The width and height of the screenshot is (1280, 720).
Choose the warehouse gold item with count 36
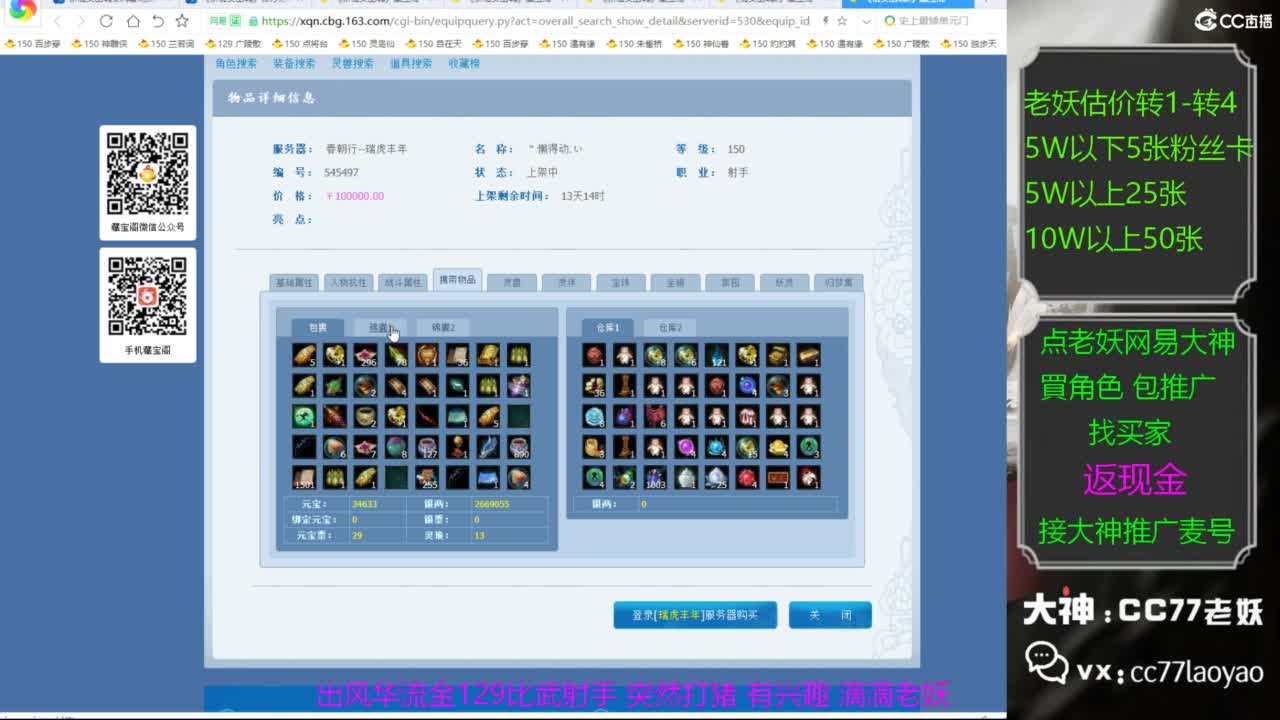[595, 386]
